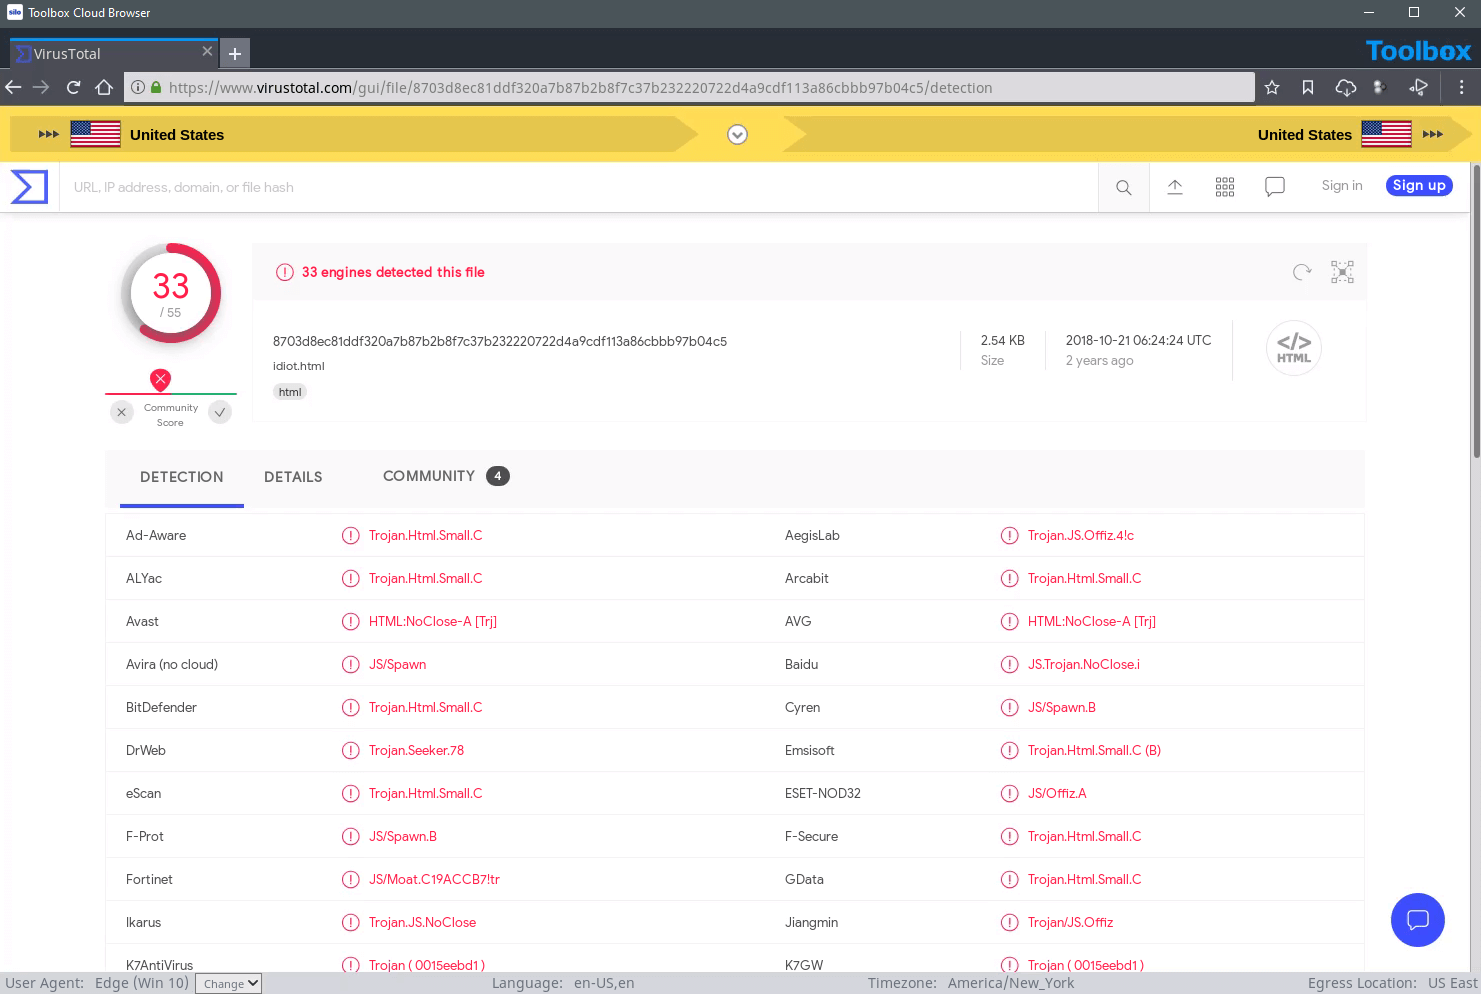1481x994 pixels.
Task: Click the Toolbox logo
Action: pyautogui.click(x=1418, y=51)
